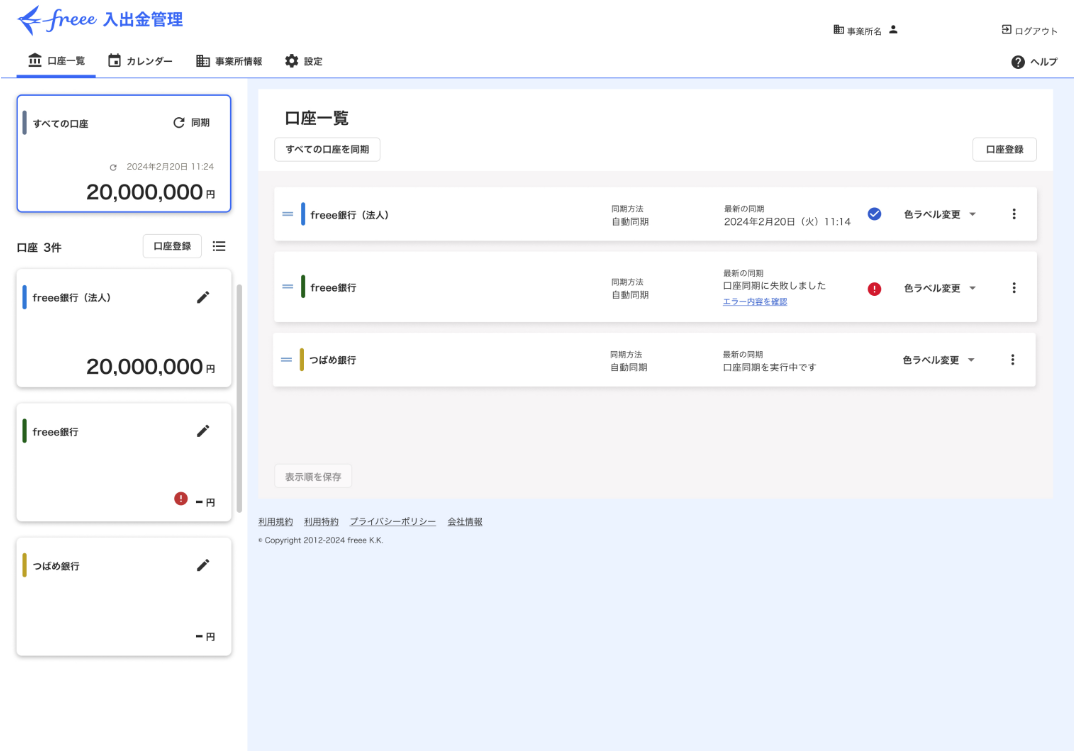Select the すべての口座 summary card

point(124,153)
